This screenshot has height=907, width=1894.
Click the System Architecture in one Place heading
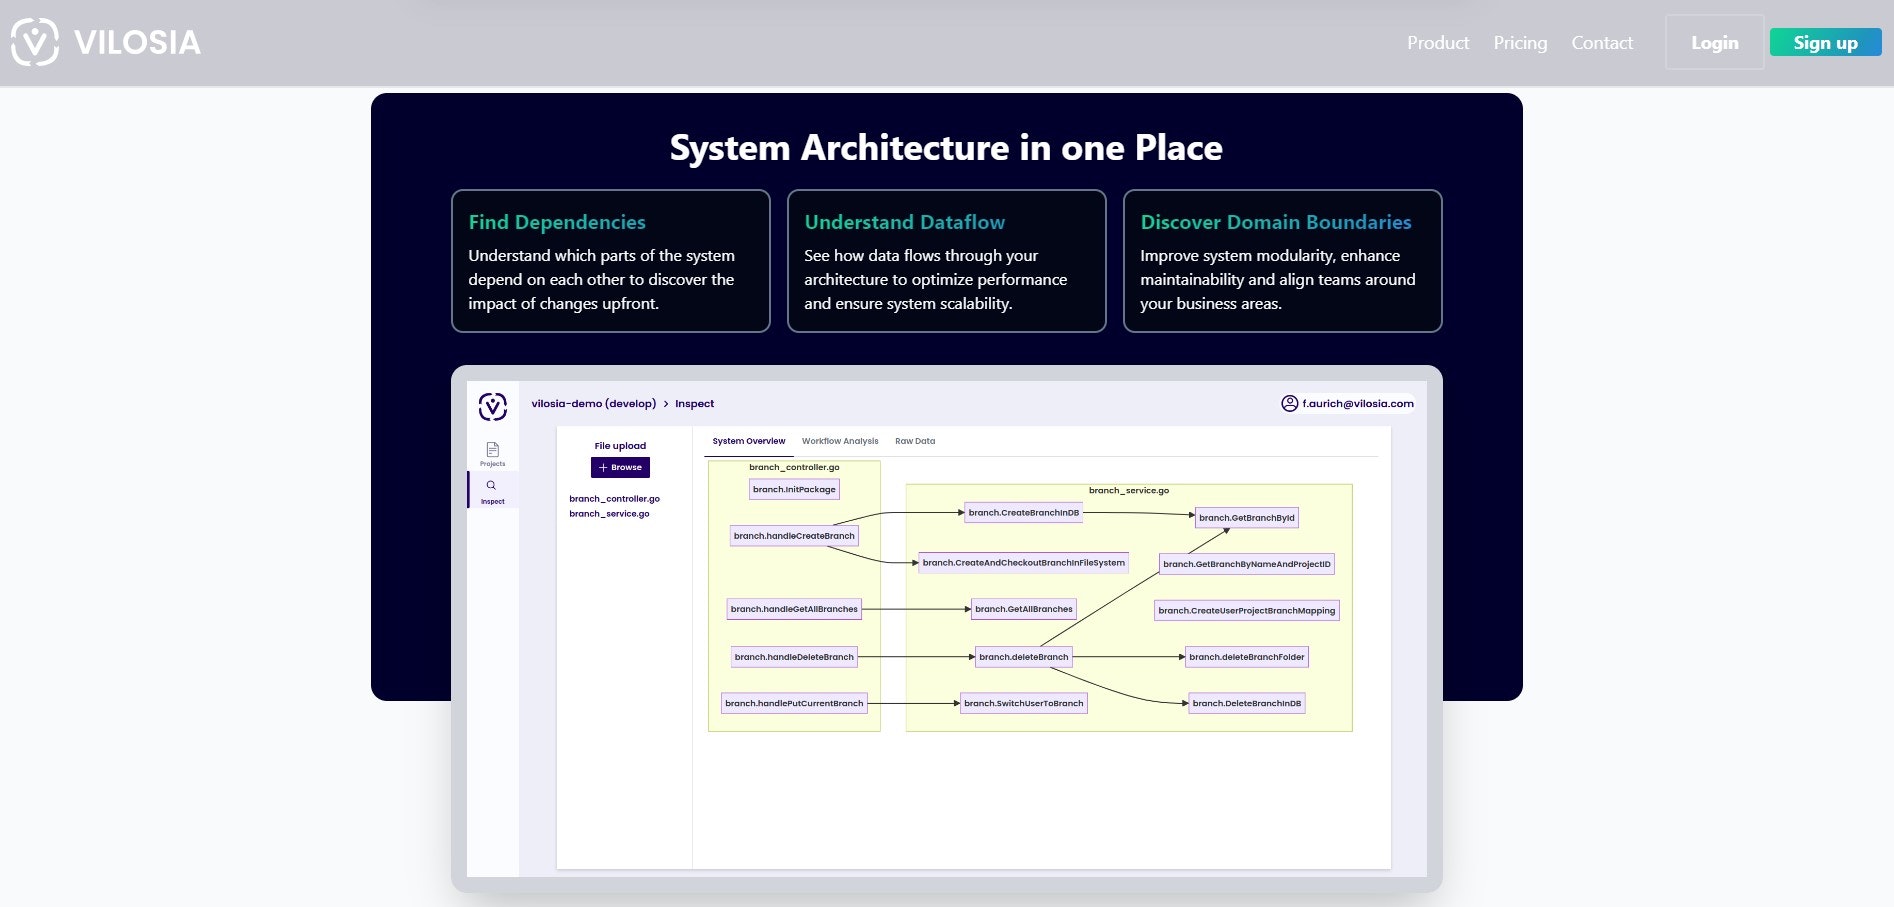pos(946,148)
